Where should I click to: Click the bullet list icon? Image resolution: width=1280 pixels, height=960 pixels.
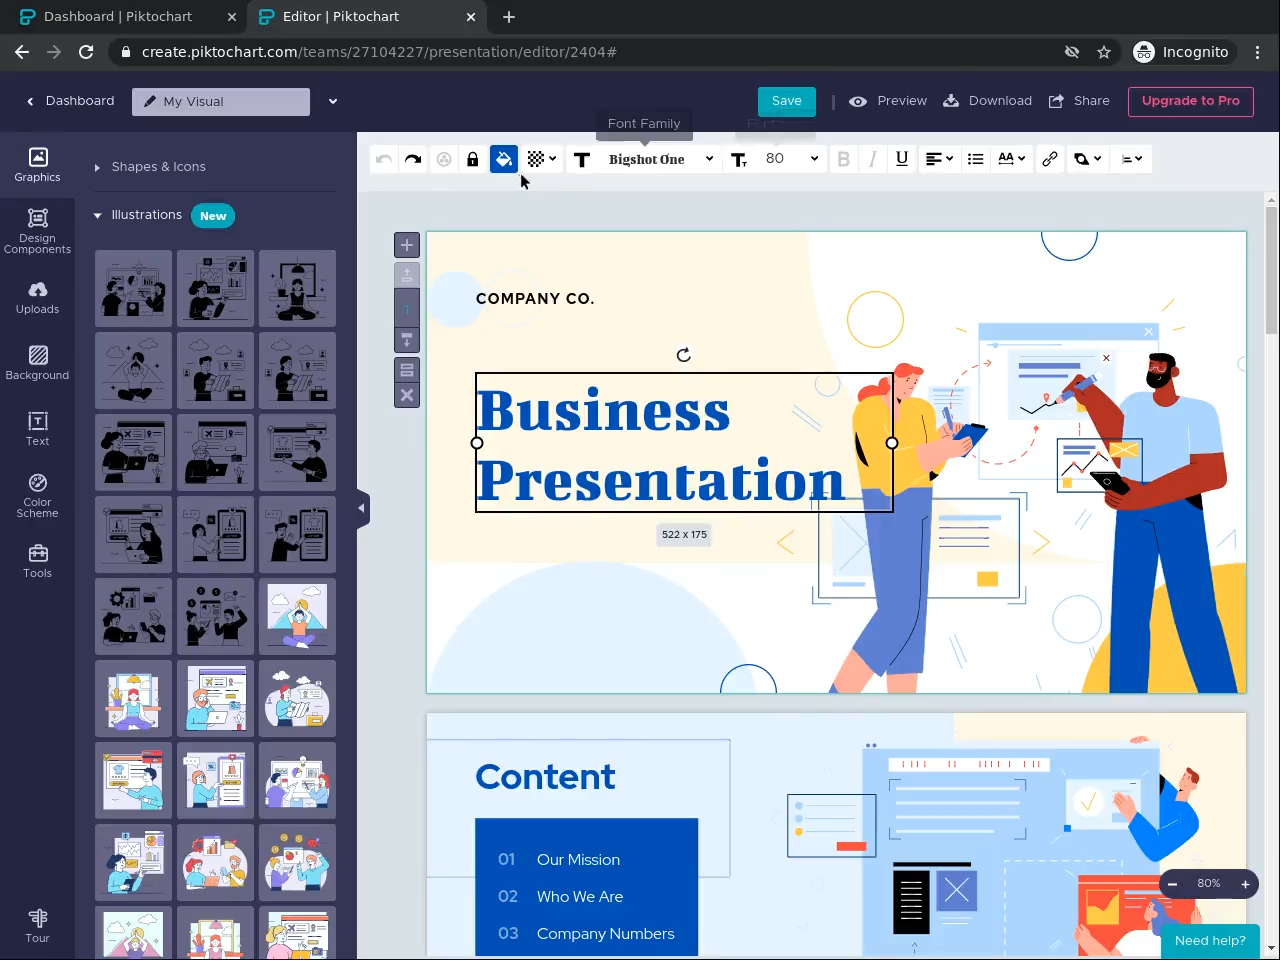976,159
